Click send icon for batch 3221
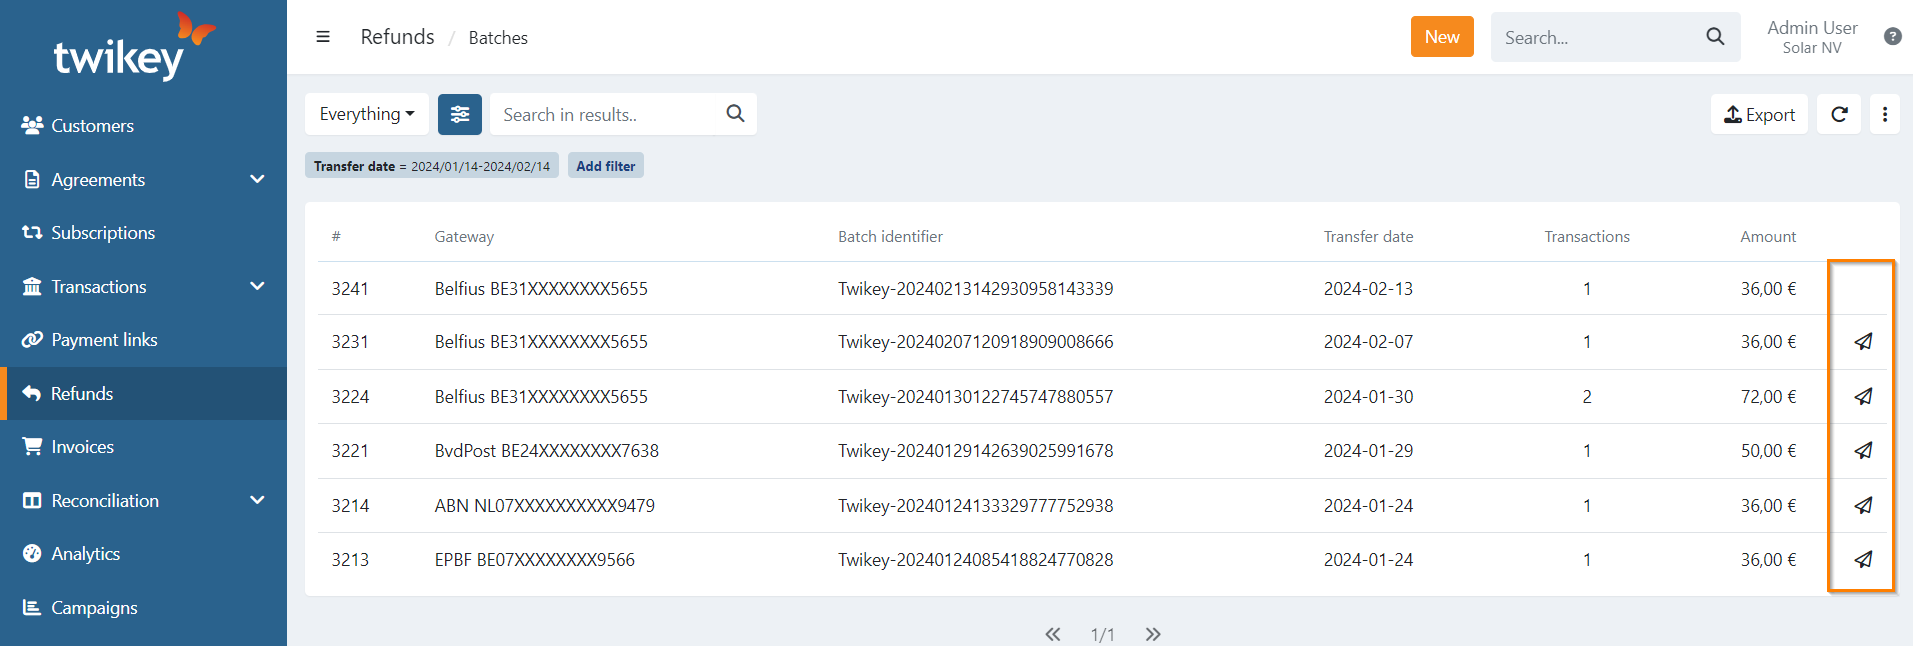The width and height of the screenshot is (1913, 646). 1862,451
